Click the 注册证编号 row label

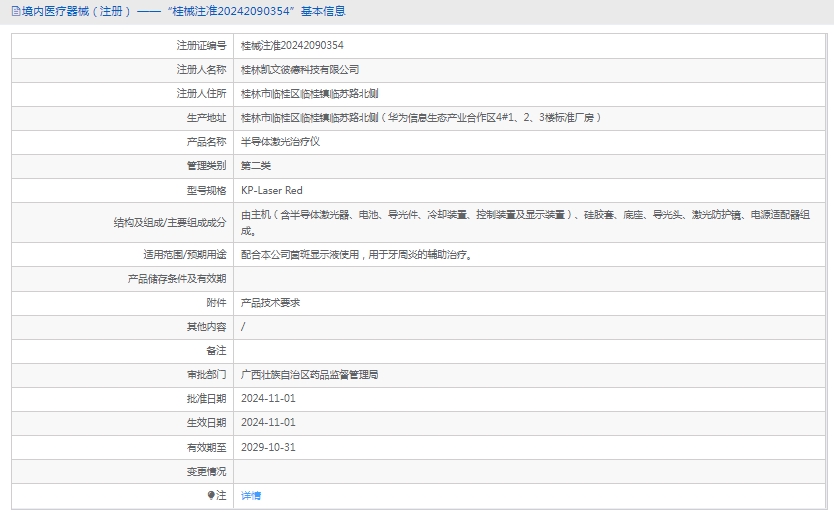click(x=201, y=46)
